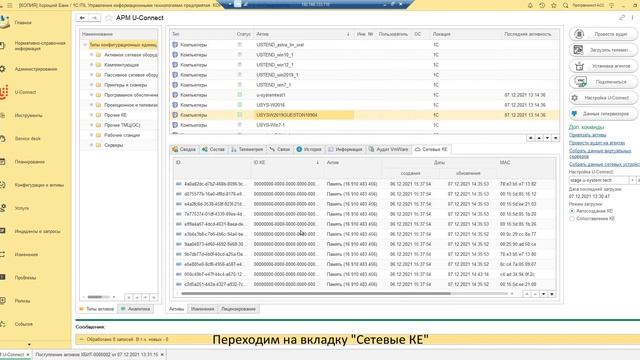Expand Серверы tree folder
Image resolution: width=640 pixels, height=360 pixels.
tap(91, 145)
